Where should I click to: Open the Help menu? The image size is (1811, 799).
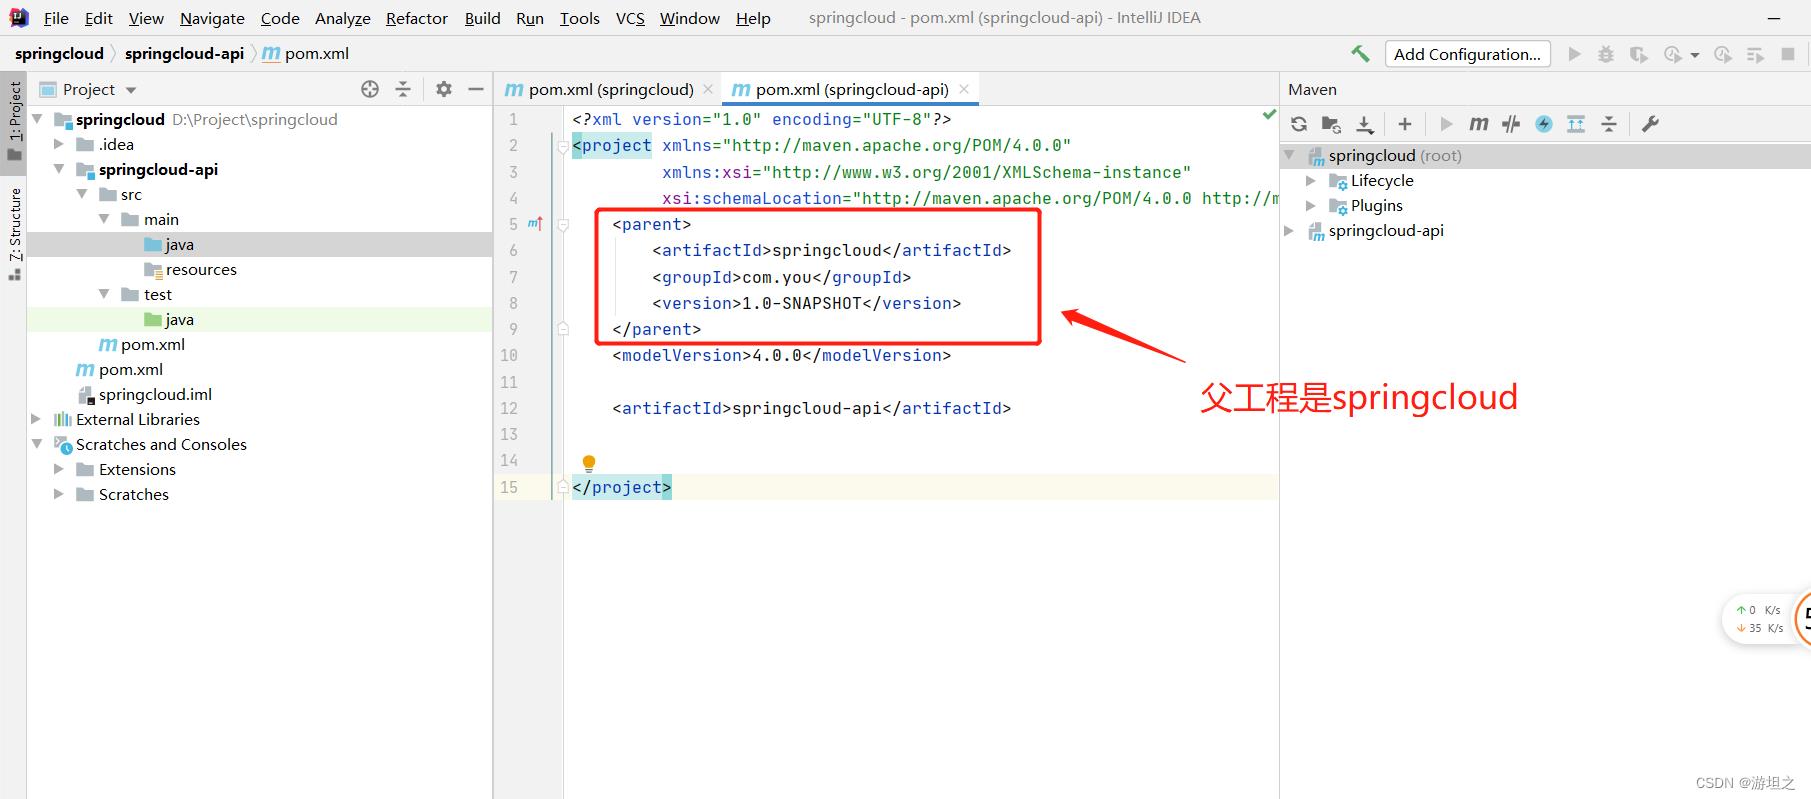(x=753, y=18)
